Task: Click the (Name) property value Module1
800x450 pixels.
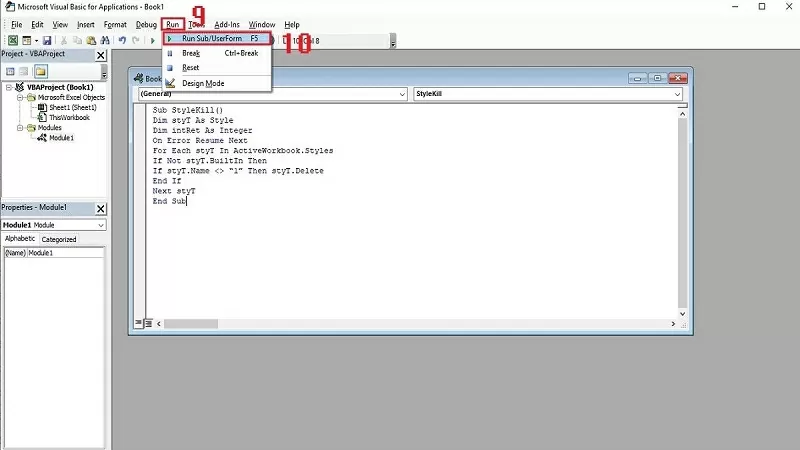Action: (x=65, y=253)
